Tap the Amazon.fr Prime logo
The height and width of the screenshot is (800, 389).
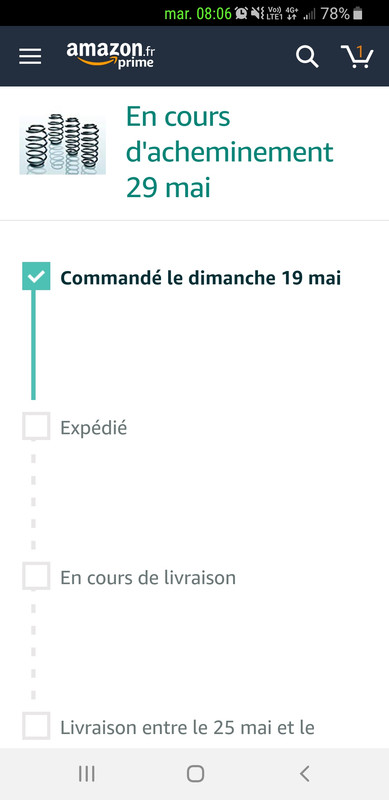(x=111, y=55)
